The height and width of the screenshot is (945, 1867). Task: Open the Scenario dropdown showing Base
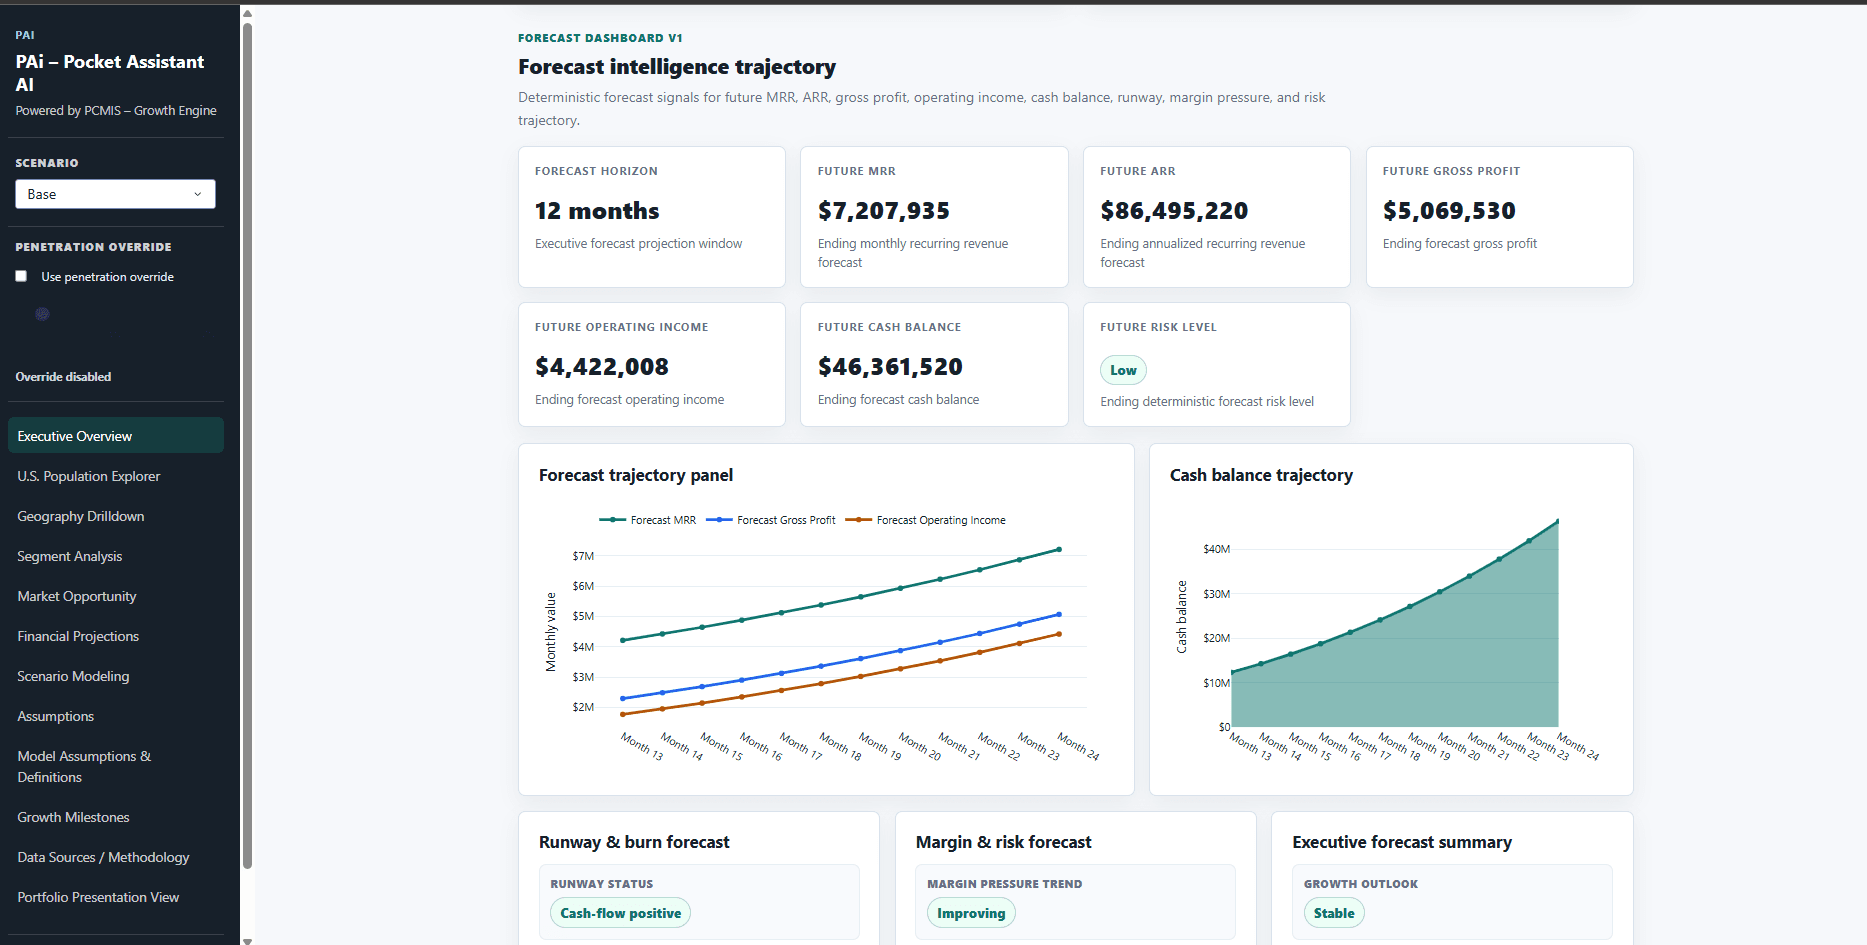pyautogui.click(x=115, y=194)
